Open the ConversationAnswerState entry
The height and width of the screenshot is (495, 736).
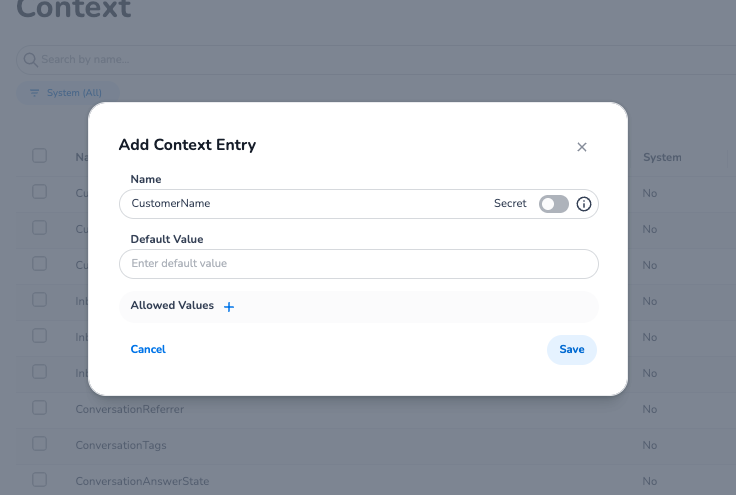[142, 481]
